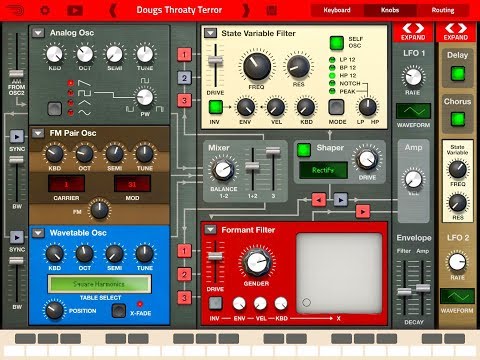Toggle the Wavetable Osc SYNC arrow button
This screenshot has width=480, height=360.
click(x=17, y=237)
